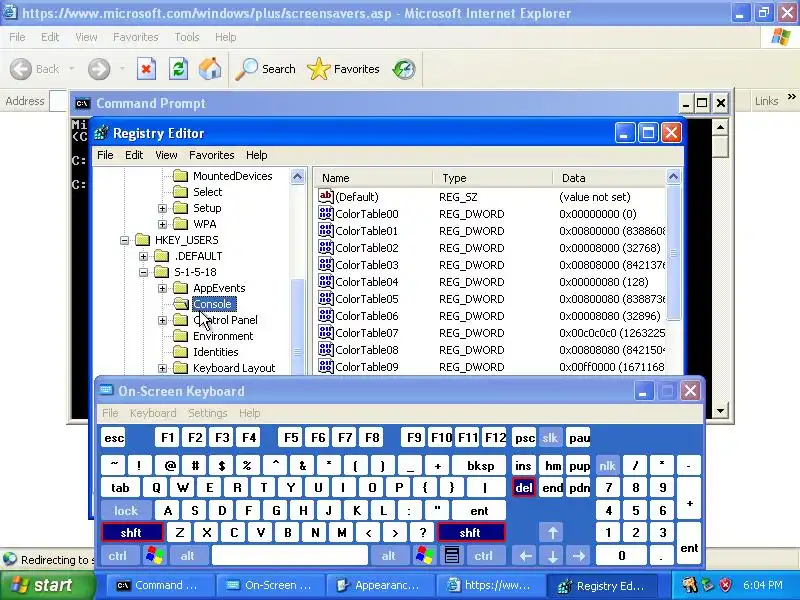Image resolution: width=800 pixels, height=600 pixels.
Task: Open Internet Explorer Tools menu
Action: tap(187, 37)
